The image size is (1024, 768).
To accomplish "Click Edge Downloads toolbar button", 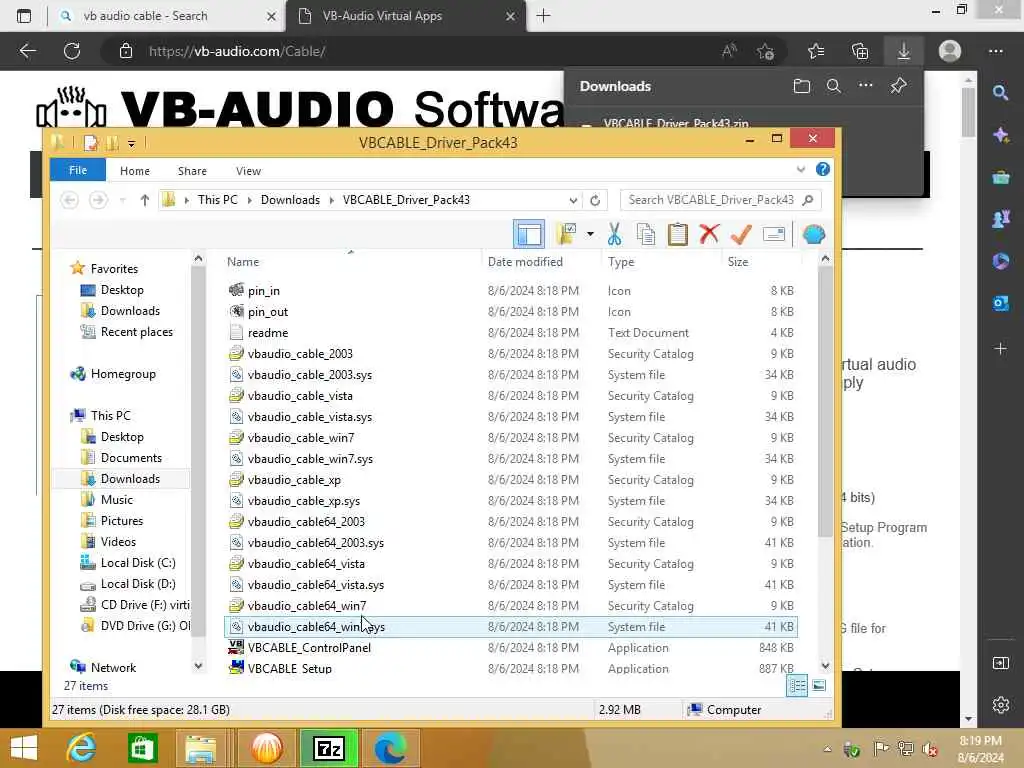I will click(903, 51).
